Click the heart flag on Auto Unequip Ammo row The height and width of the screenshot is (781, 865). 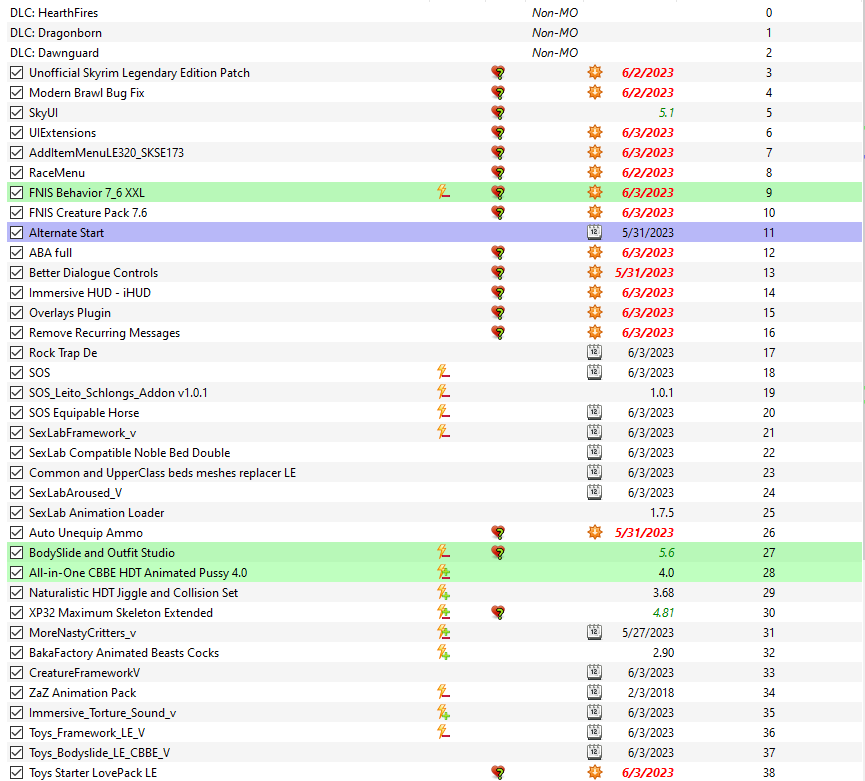point(498,533)
